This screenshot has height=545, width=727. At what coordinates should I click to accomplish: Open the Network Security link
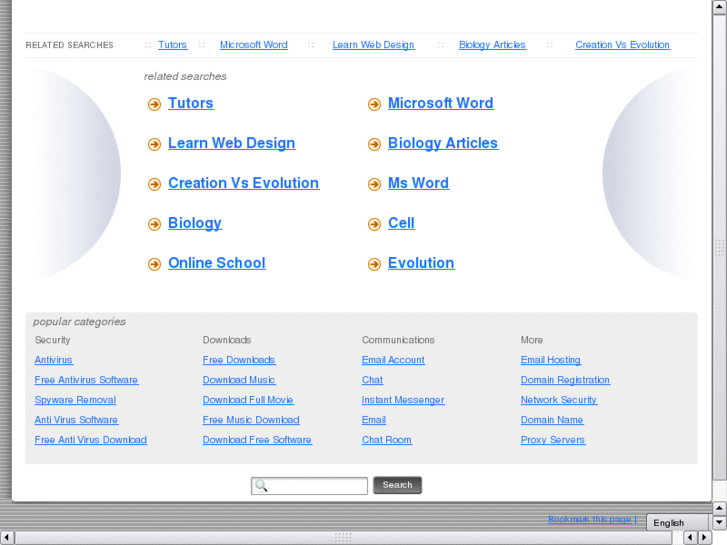(x=559, y=400)
